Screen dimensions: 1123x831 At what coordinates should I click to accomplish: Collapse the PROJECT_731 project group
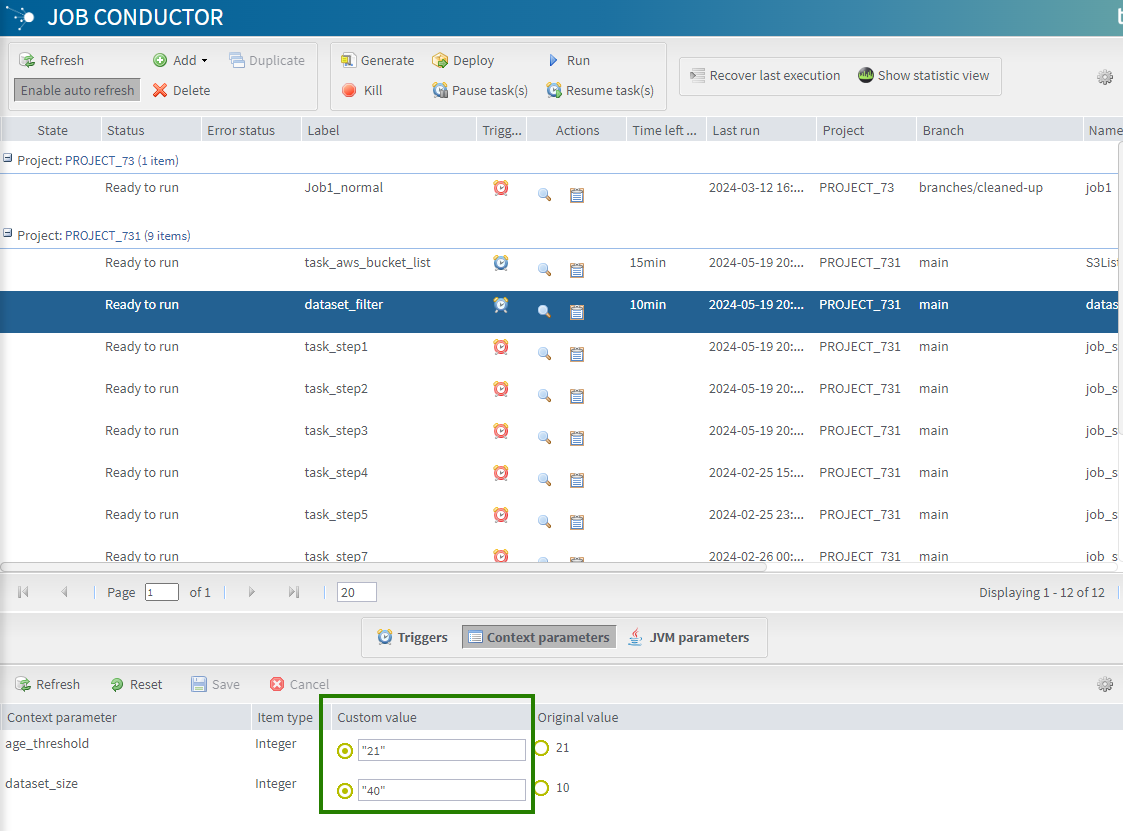(8, 236)
